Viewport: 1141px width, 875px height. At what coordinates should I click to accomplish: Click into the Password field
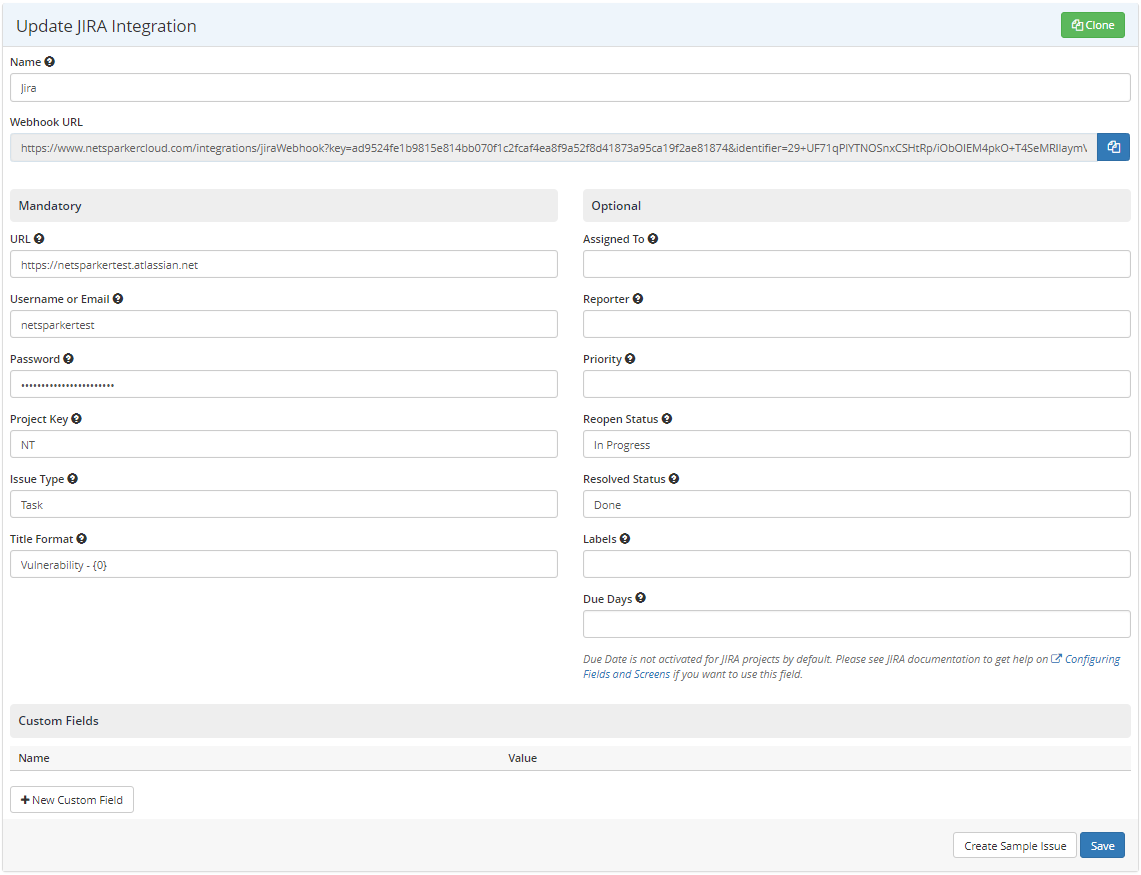(x=284, y=384)
